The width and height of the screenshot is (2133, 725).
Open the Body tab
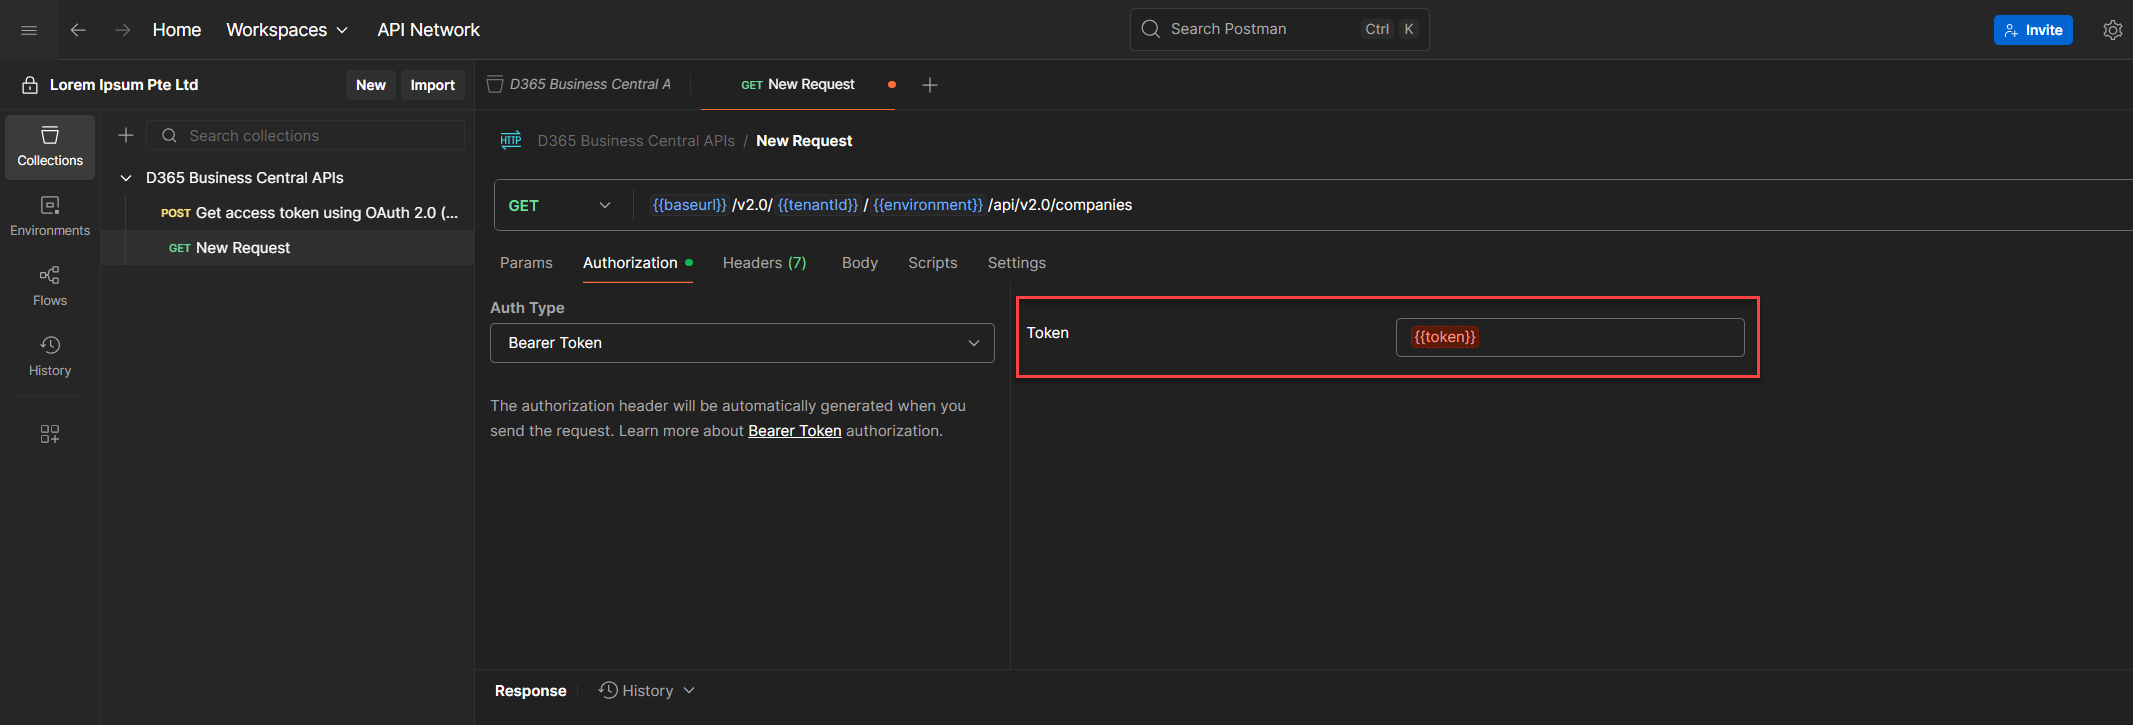coord(860,263)
